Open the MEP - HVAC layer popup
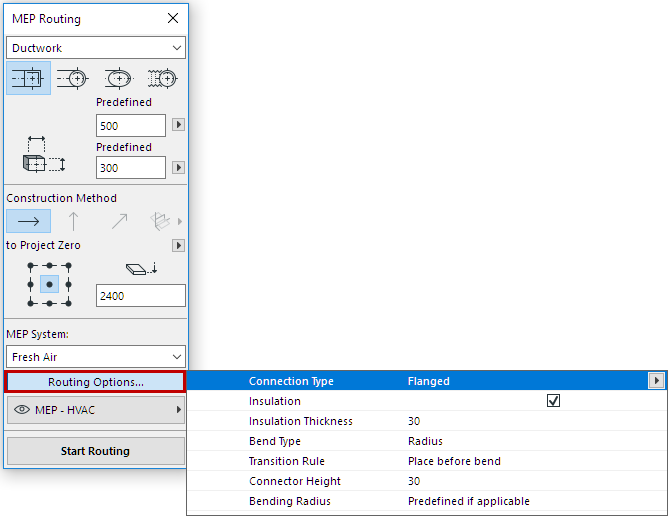This screenshot has height=518, width=671. (x=96, y=410)
